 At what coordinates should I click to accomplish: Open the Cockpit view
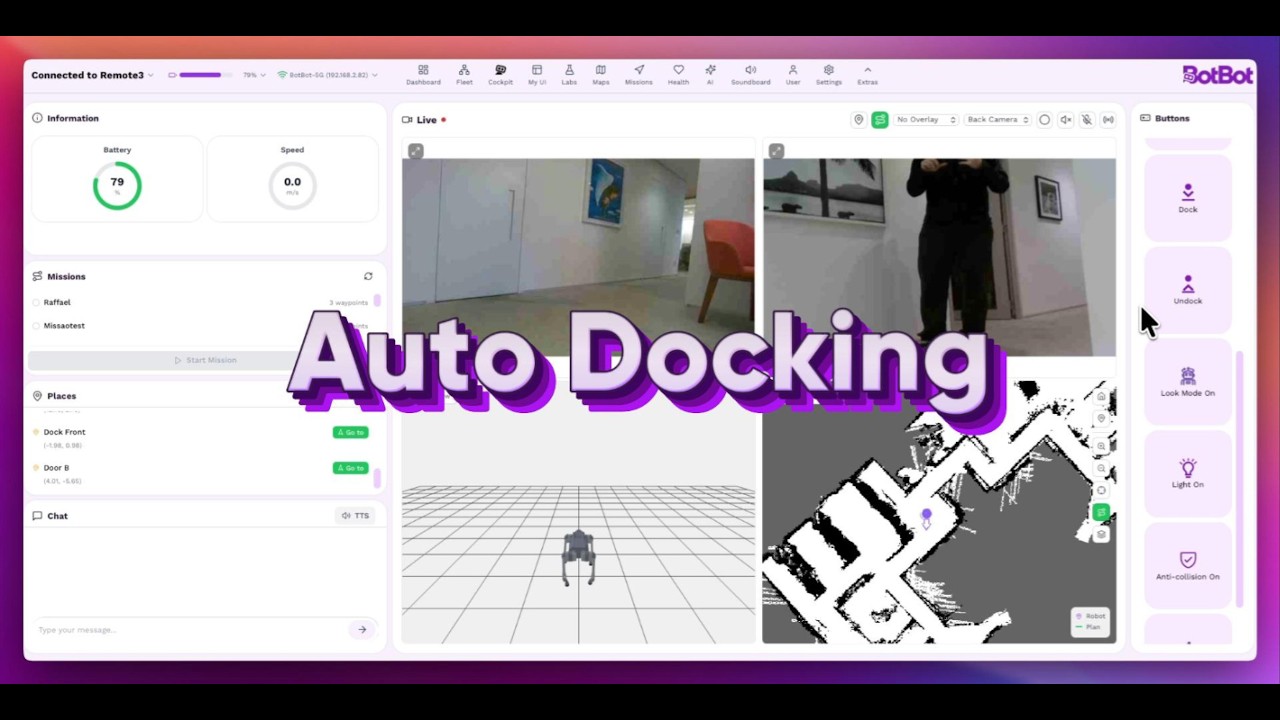point(500,75)
